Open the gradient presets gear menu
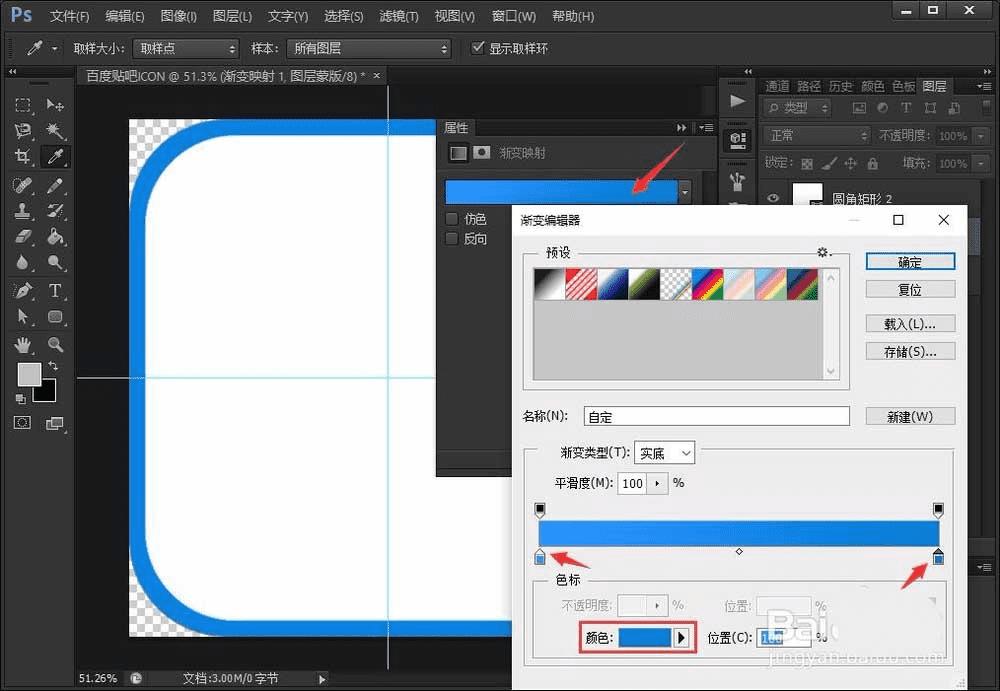This screenshot has width=1000, height=691. pos(823,253)
